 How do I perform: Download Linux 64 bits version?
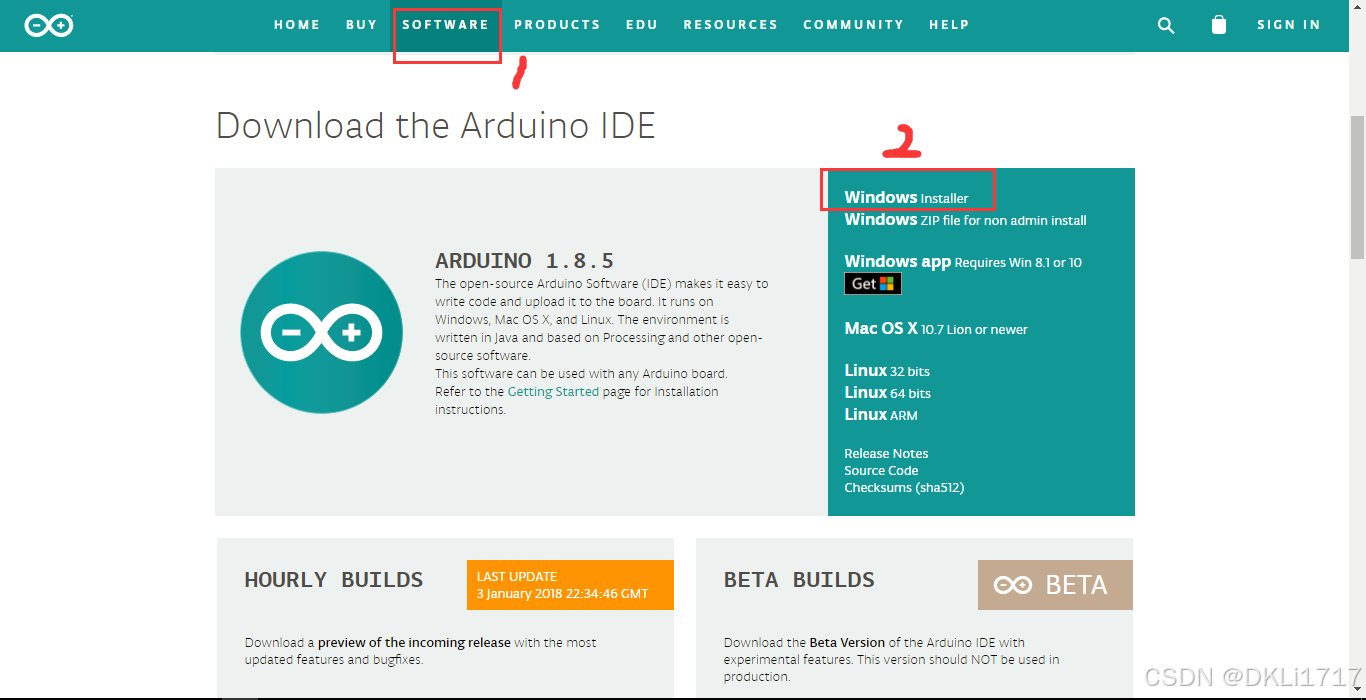(x=887, y=392)
